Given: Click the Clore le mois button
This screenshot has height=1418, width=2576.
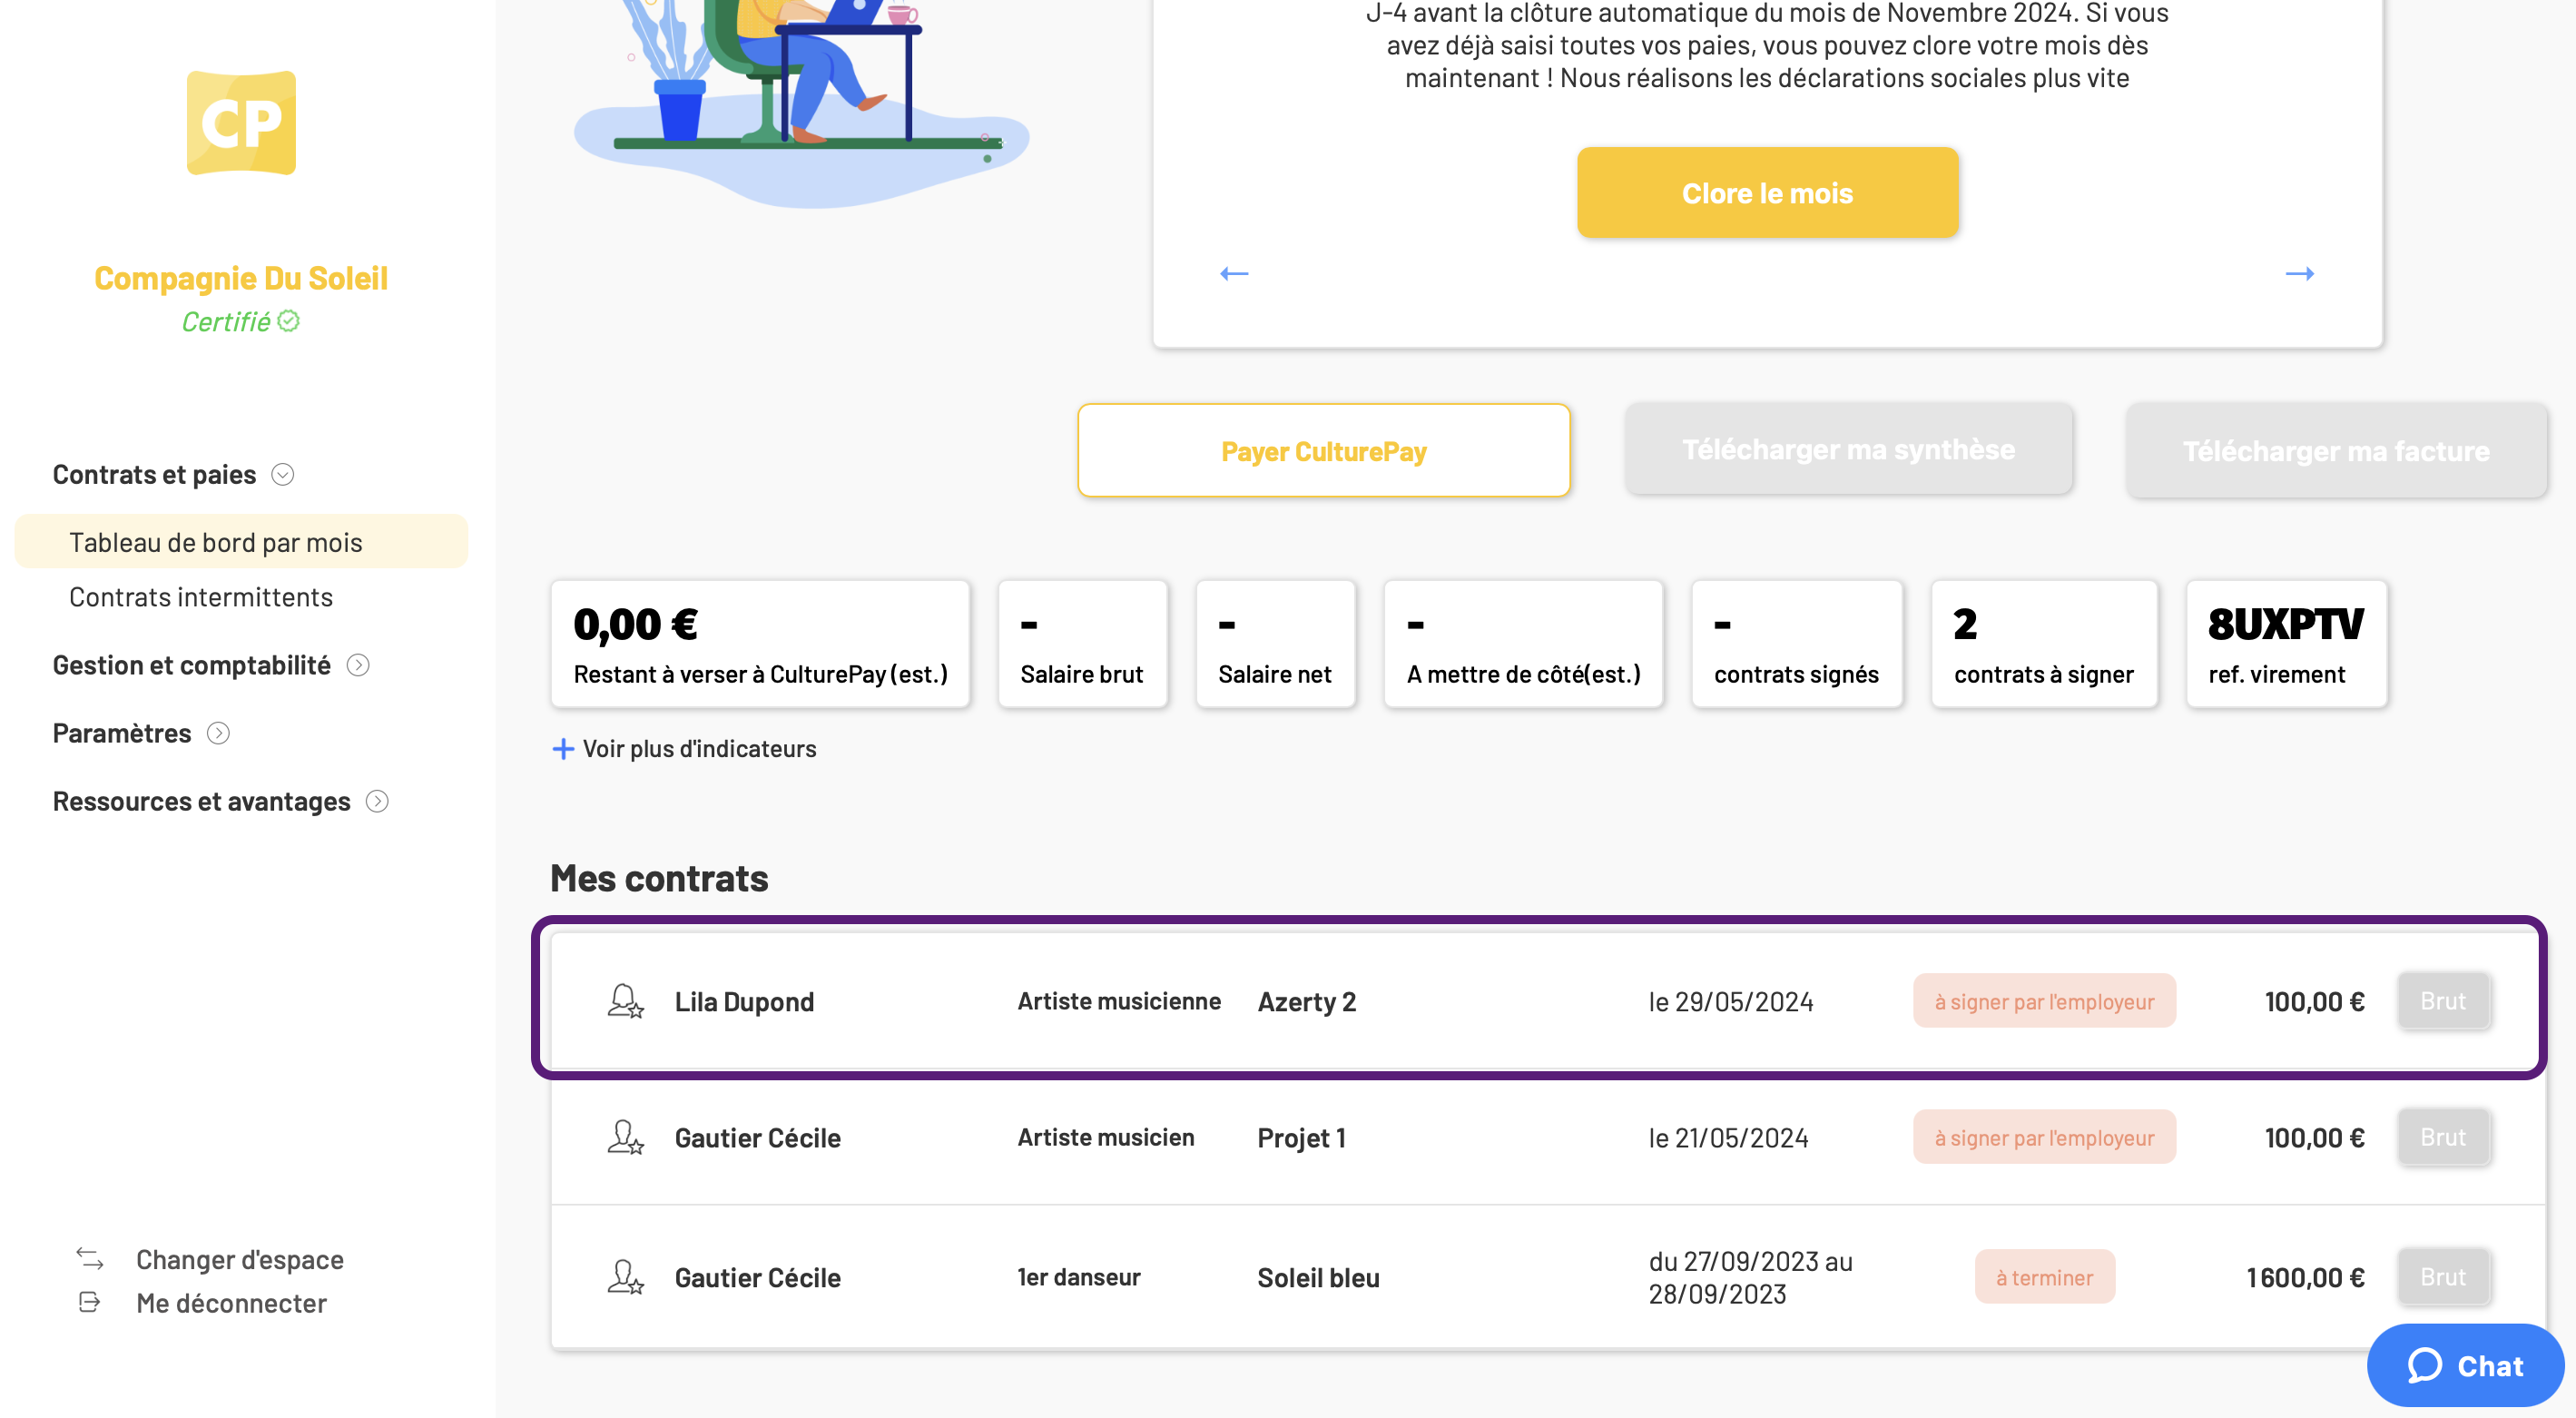Looking at the screenshot, I should [x=1767, y=193].
